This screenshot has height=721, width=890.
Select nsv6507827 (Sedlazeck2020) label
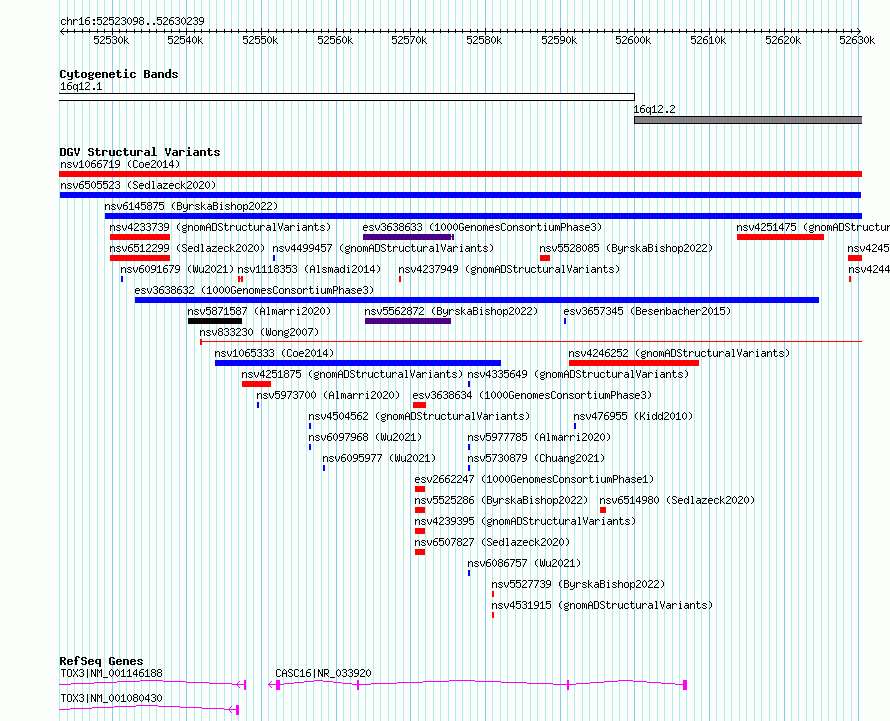(x=492, y=542)
